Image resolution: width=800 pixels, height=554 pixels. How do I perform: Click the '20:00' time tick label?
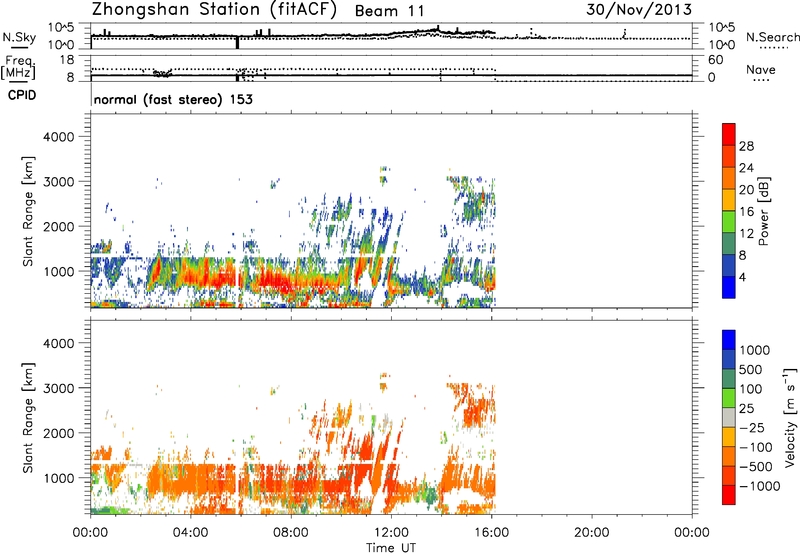[591, 533]
